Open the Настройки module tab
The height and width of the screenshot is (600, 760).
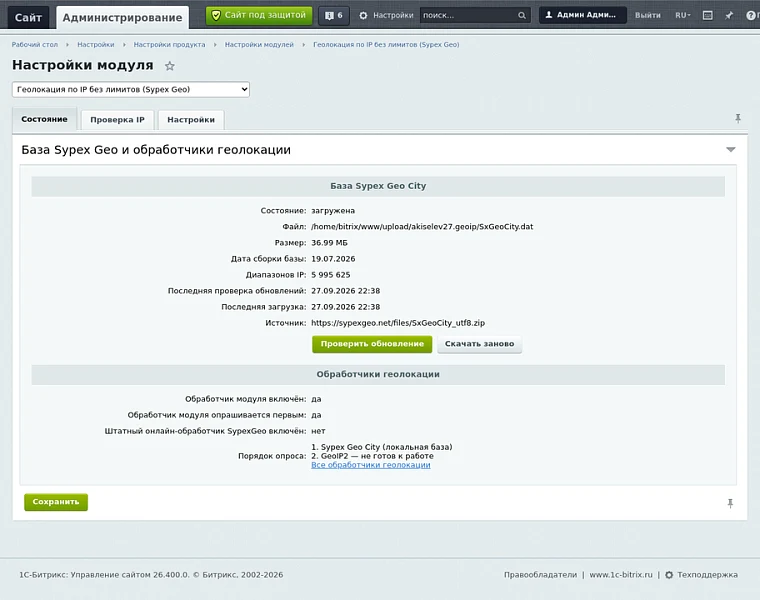tap(191, 120)
